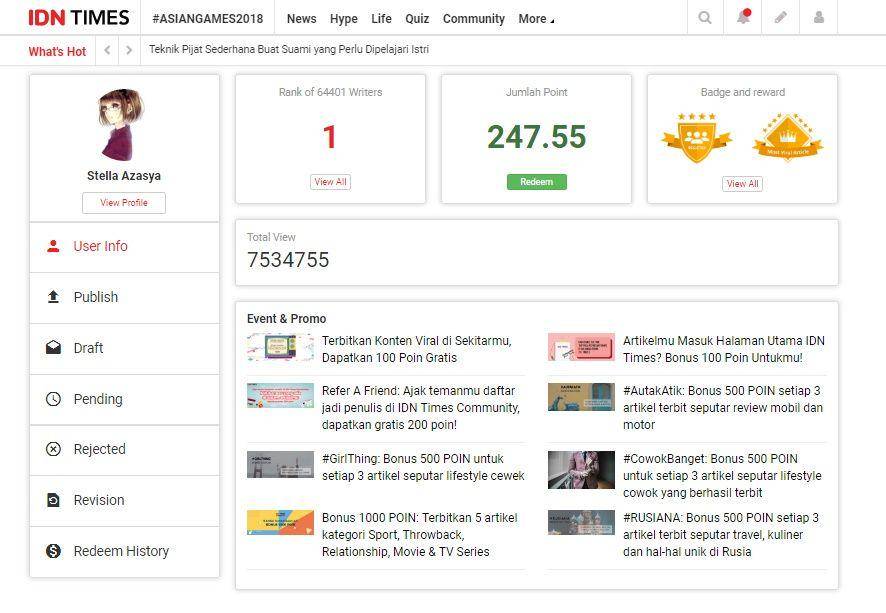Click the Stella Azasya name
The image size is (886, 613).
click(x=124, y=176)
